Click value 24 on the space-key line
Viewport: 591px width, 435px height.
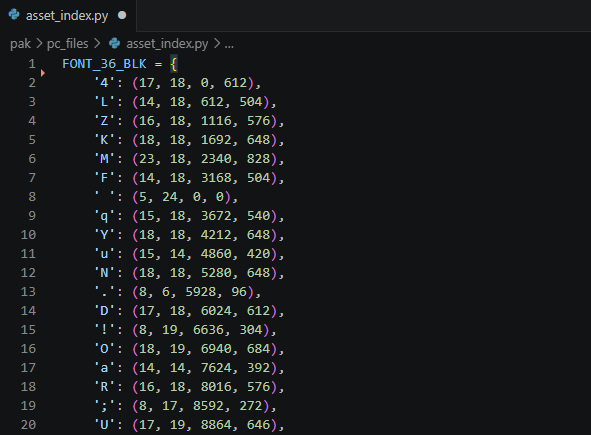point(170,197)
